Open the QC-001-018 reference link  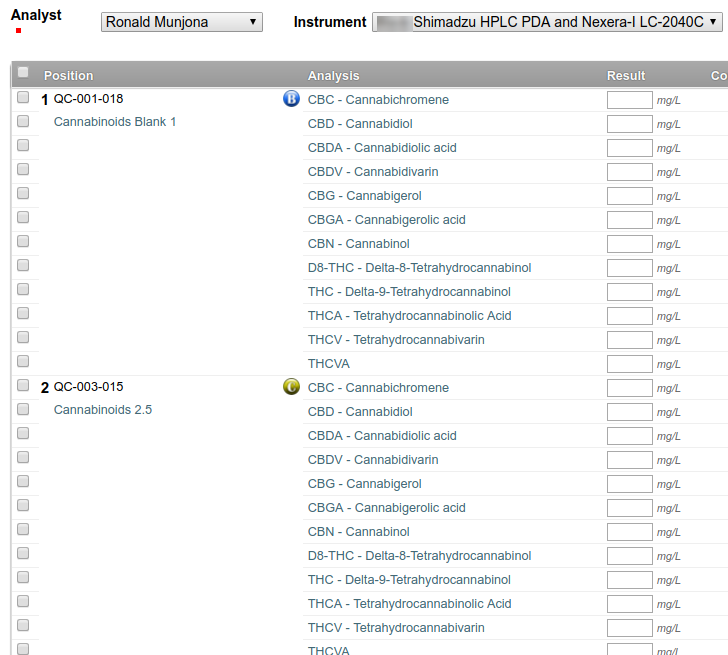click(x=88, y=99)
